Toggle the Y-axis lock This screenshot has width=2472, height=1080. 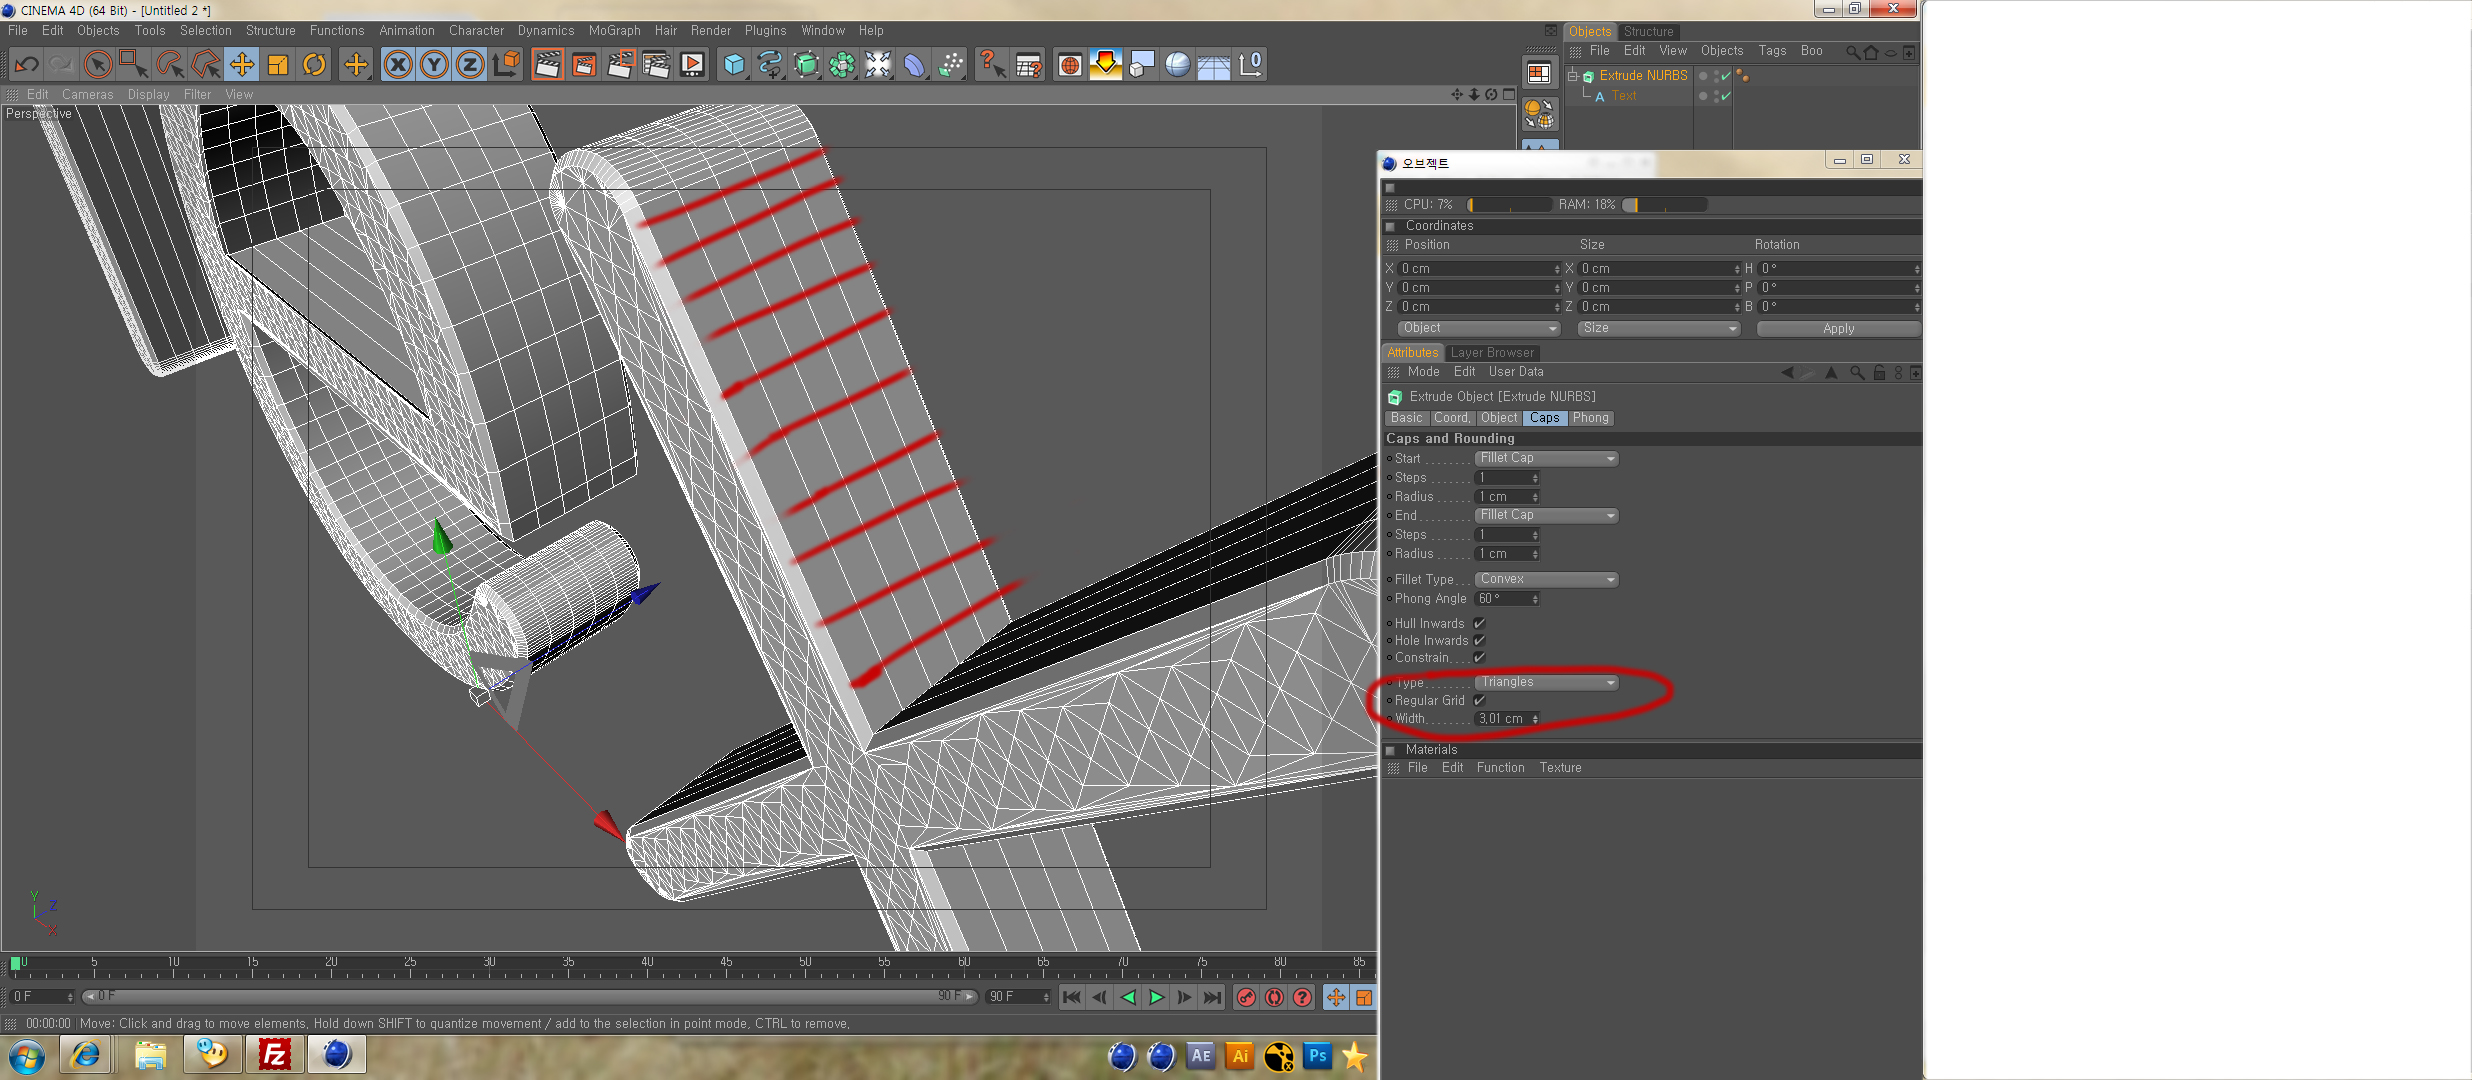pyautogui.click(x=434, y=65)
